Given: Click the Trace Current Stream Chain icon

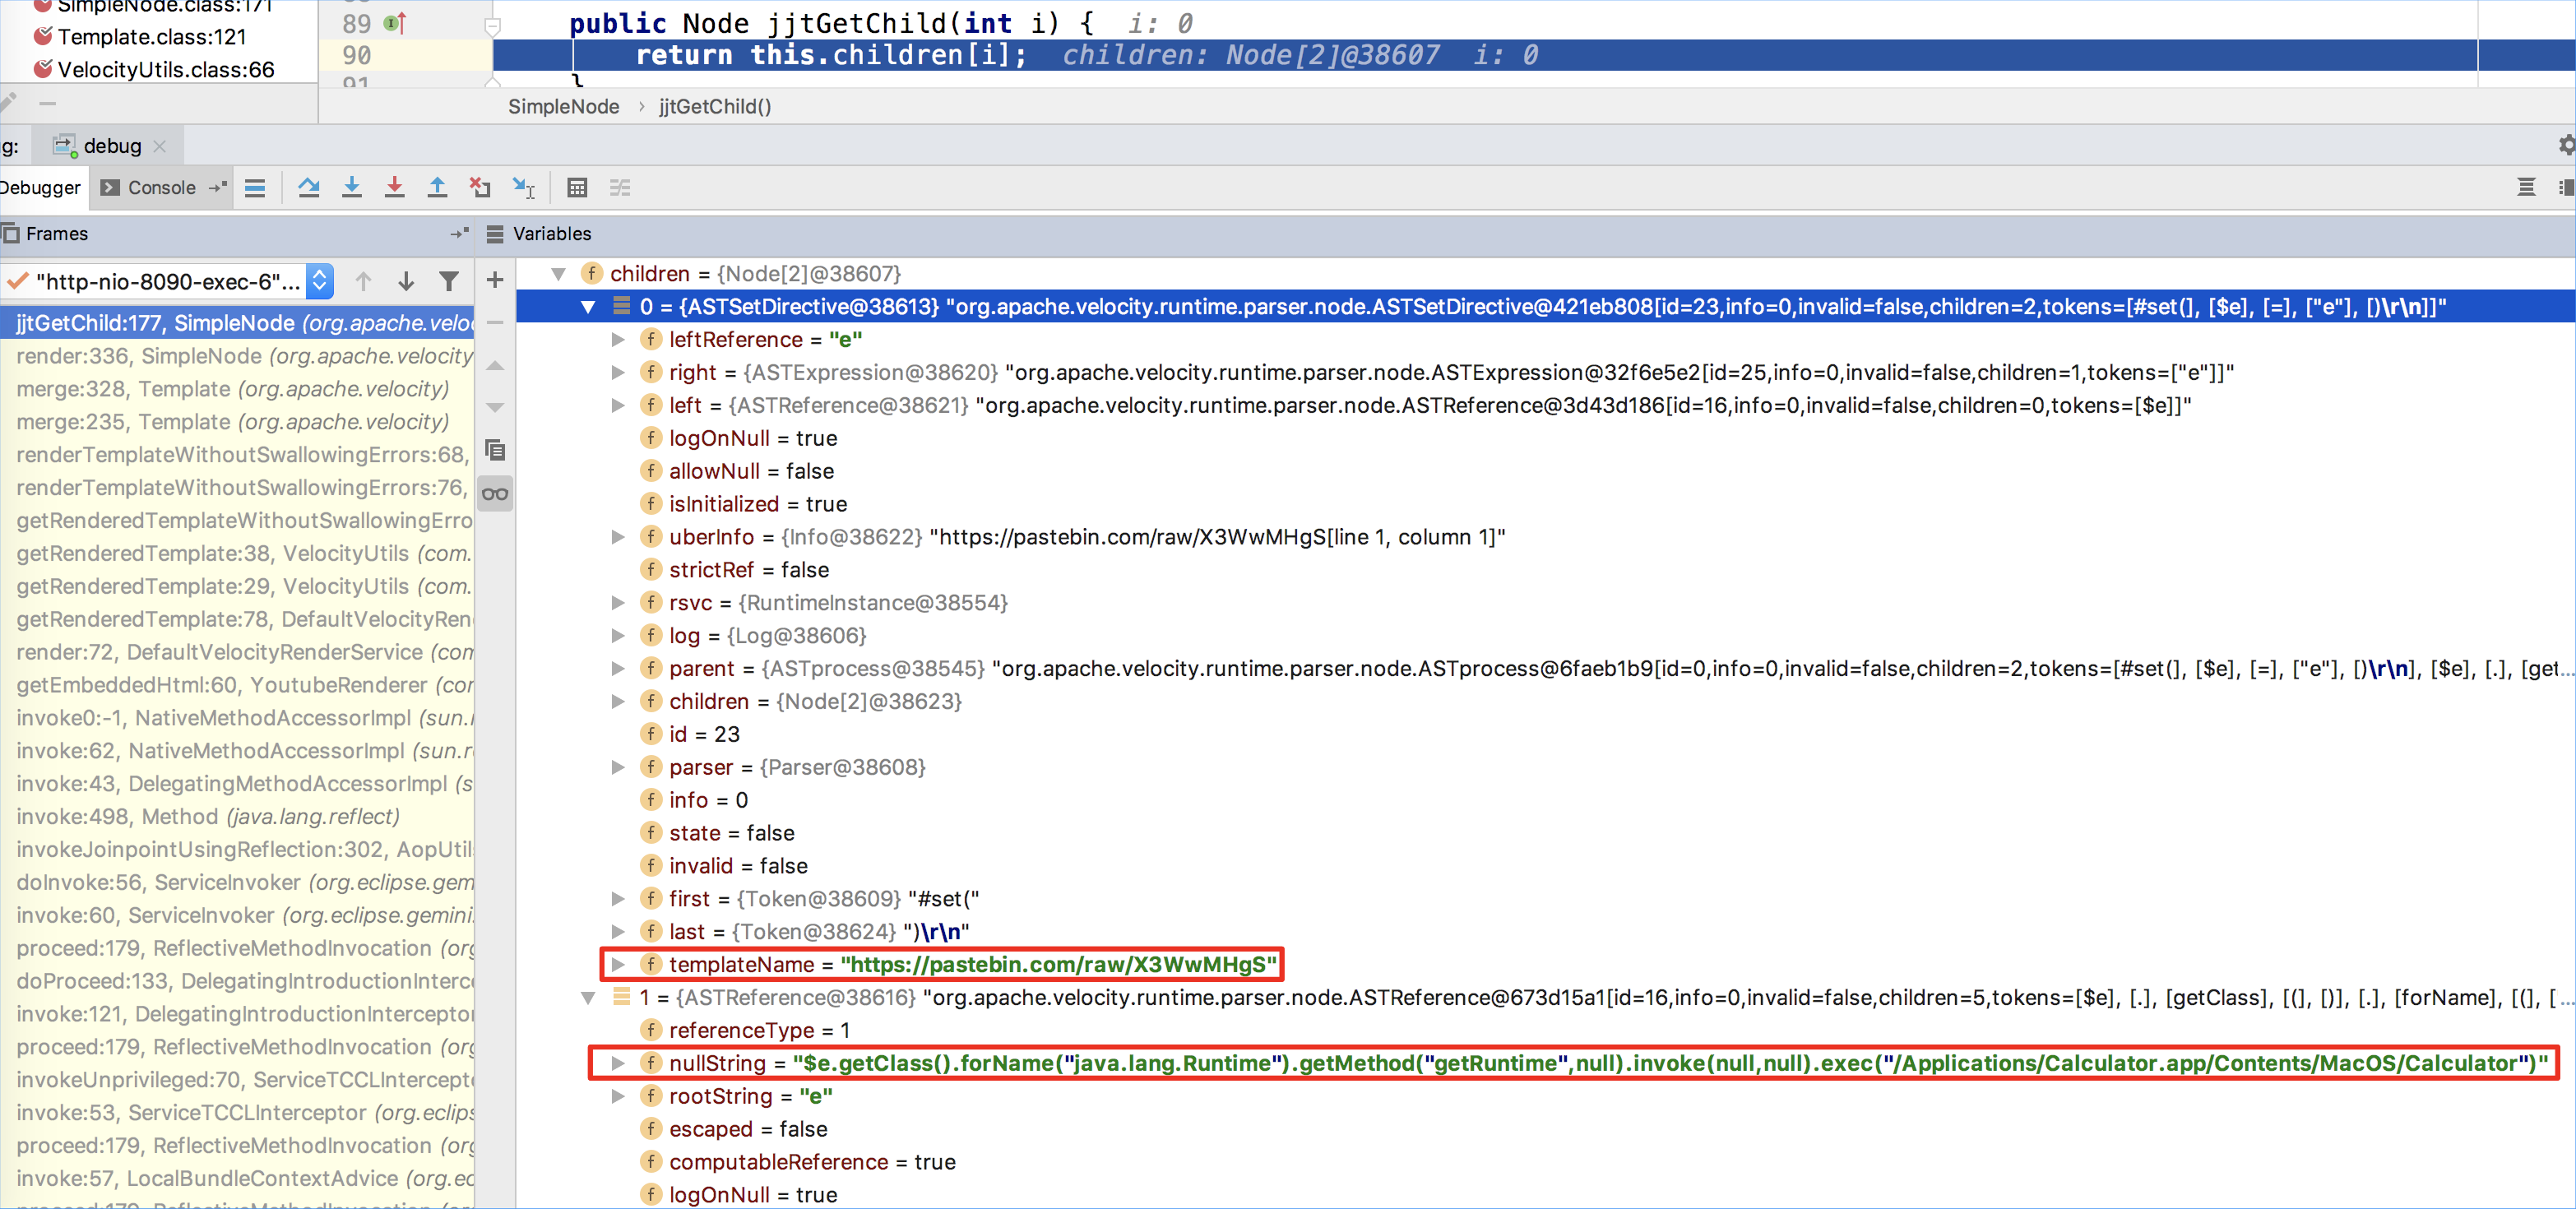Looking at the screenshot, I should [x=620, y=187].
